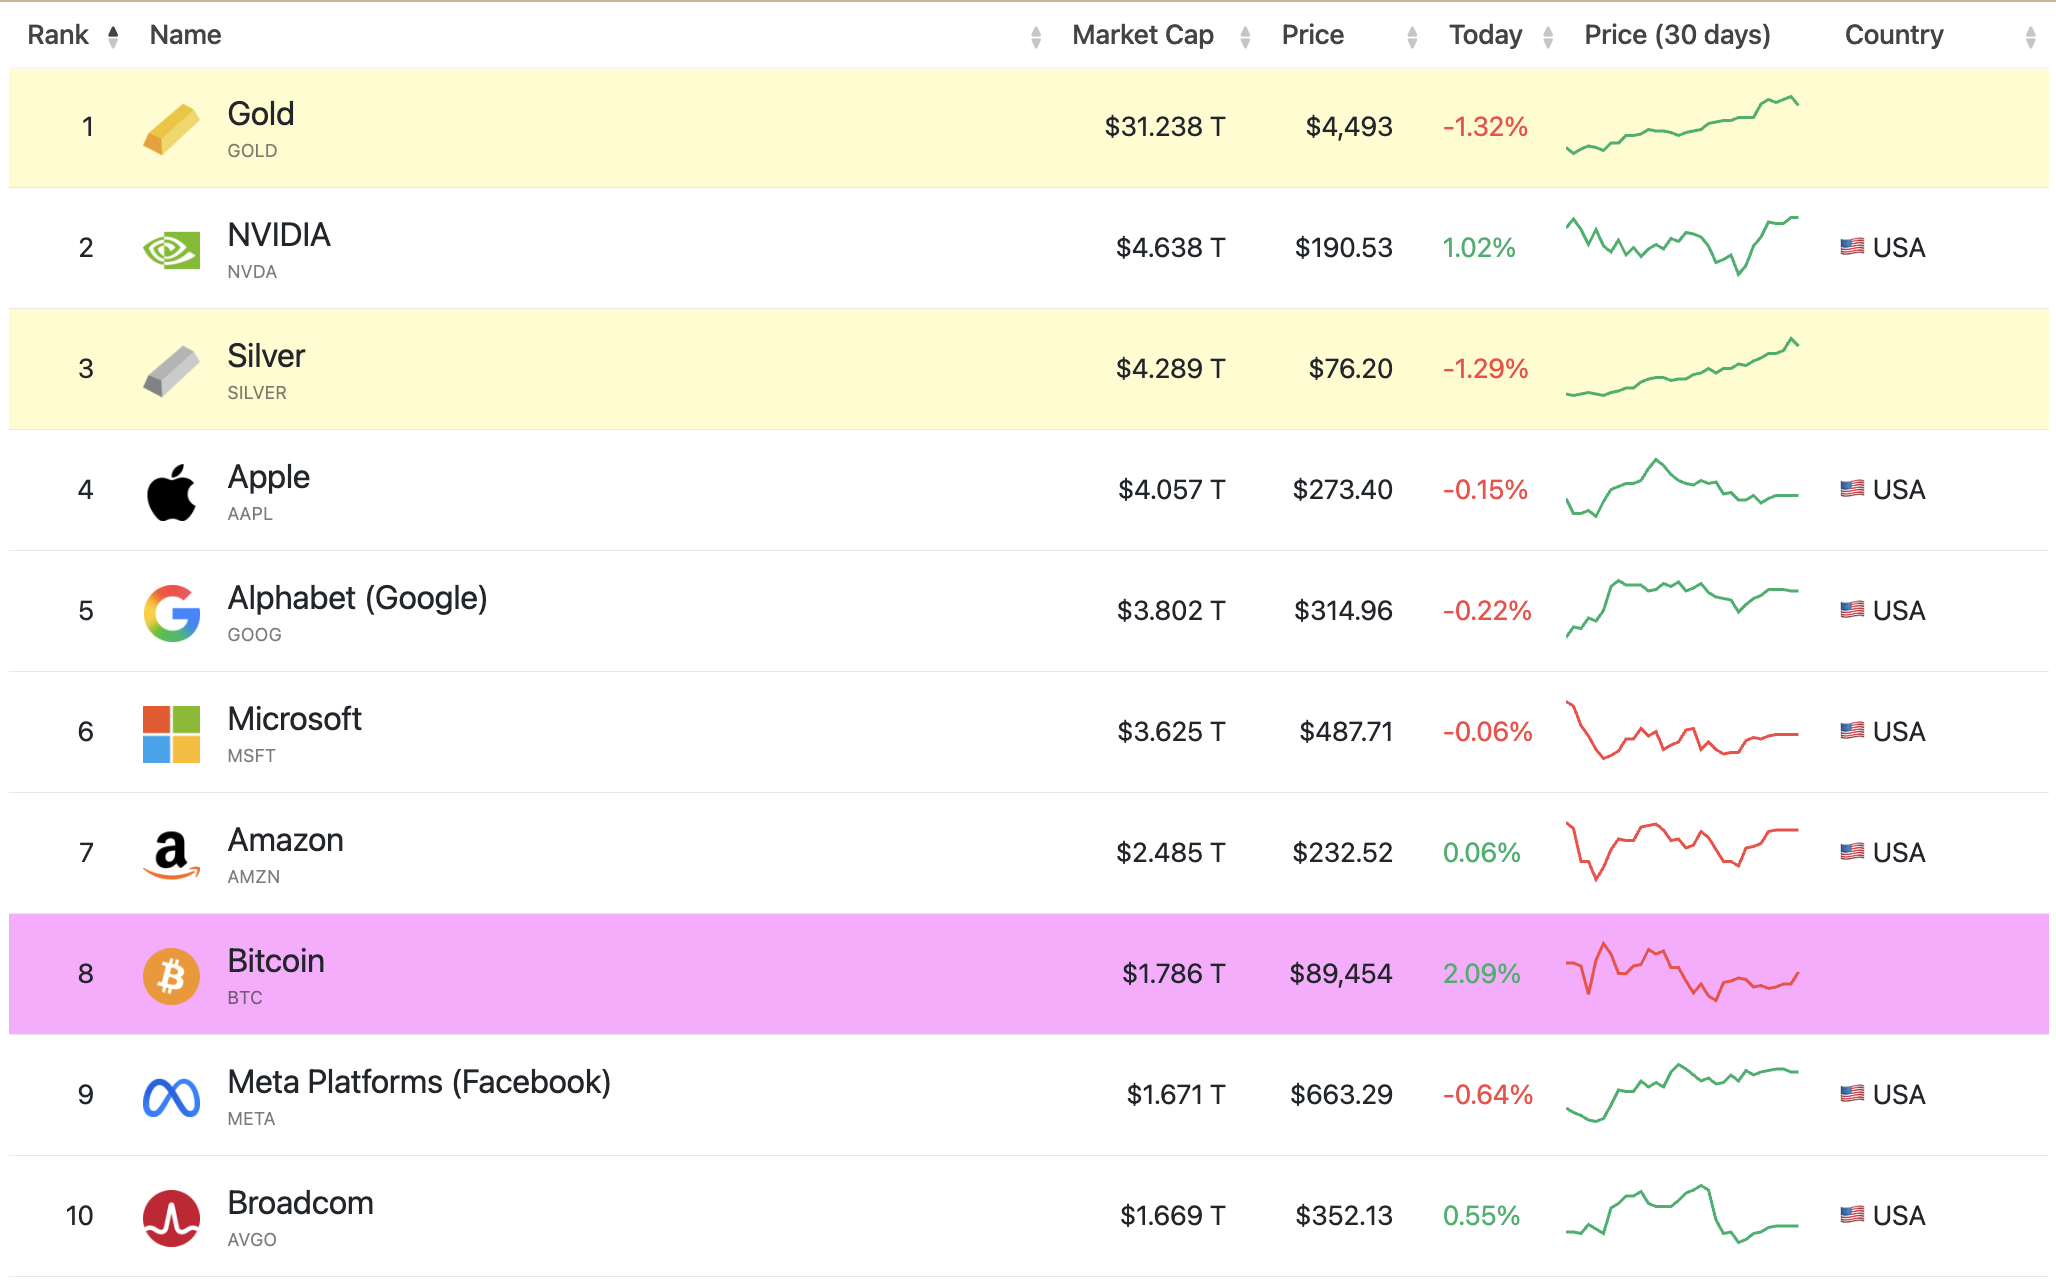Click the Microsoft logo icon
This screenshot has width=2056, height=1282.
171,734
